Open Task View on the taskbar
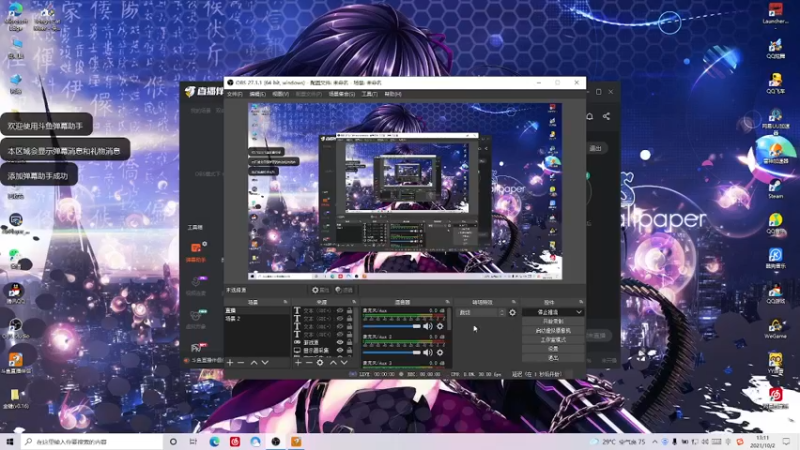The image size is (800, 450). 193,441
